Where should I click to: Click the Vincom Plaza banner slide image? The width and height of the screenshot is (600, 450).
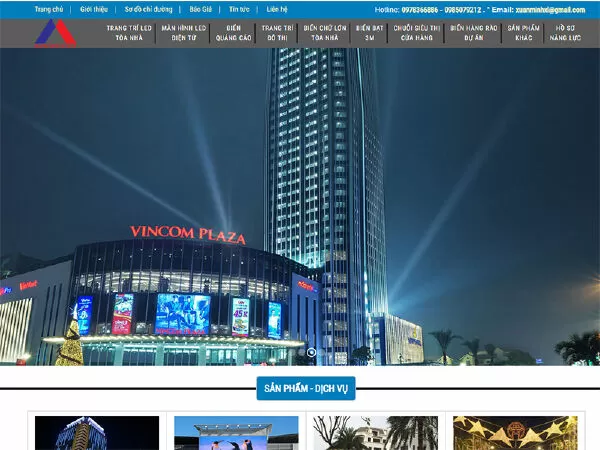point(300,207)
